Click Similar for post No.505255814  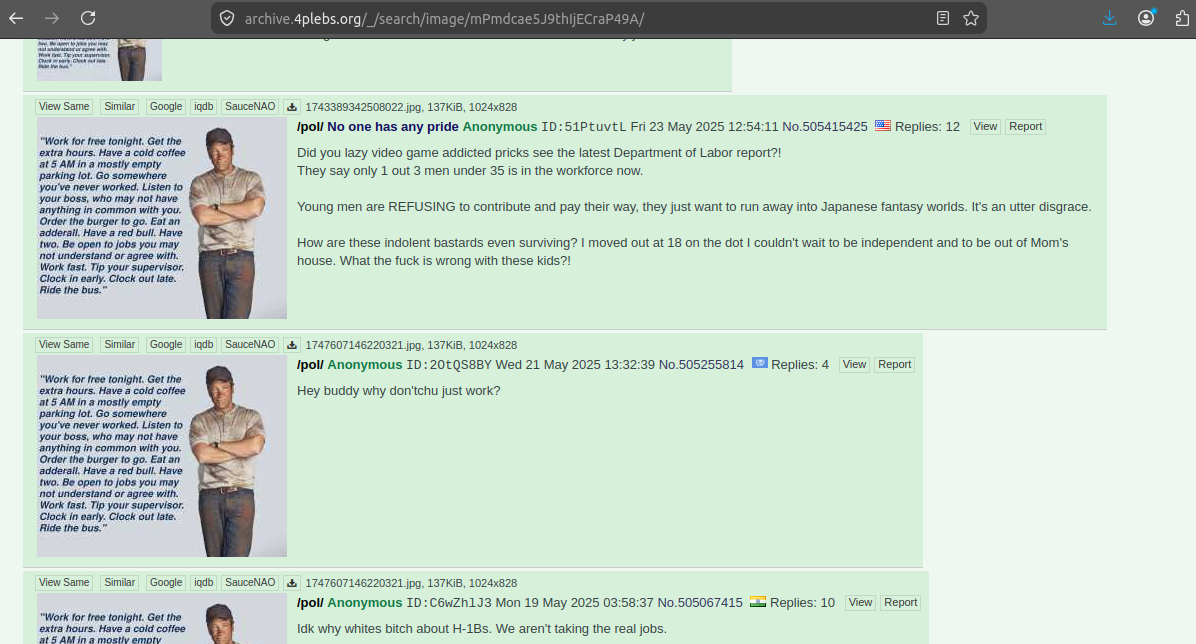tap(120, 345)
